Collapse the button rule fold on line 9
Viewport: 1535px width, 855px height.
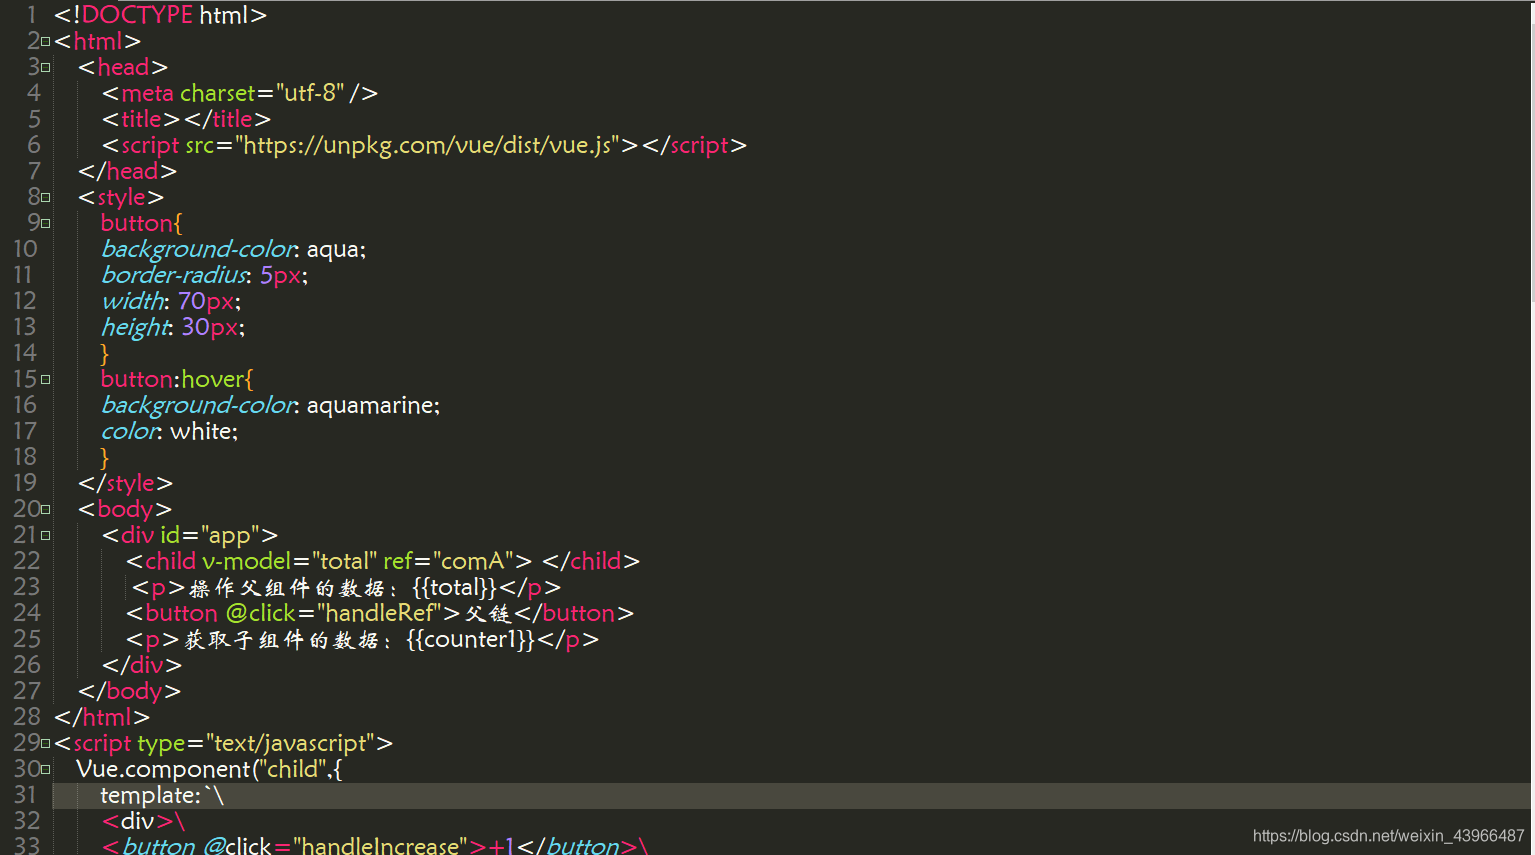click(45, 224)
